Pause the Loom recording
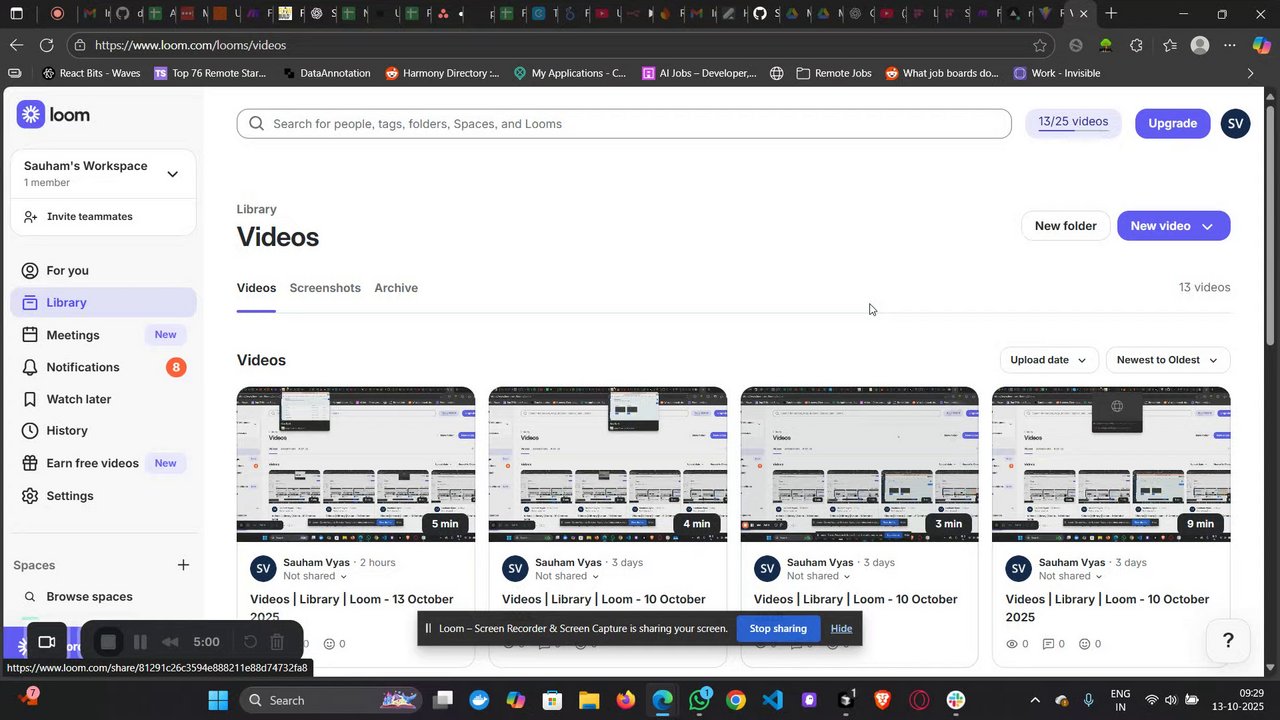This screenshot has width=1280, height=720. (x=140, y=642)
